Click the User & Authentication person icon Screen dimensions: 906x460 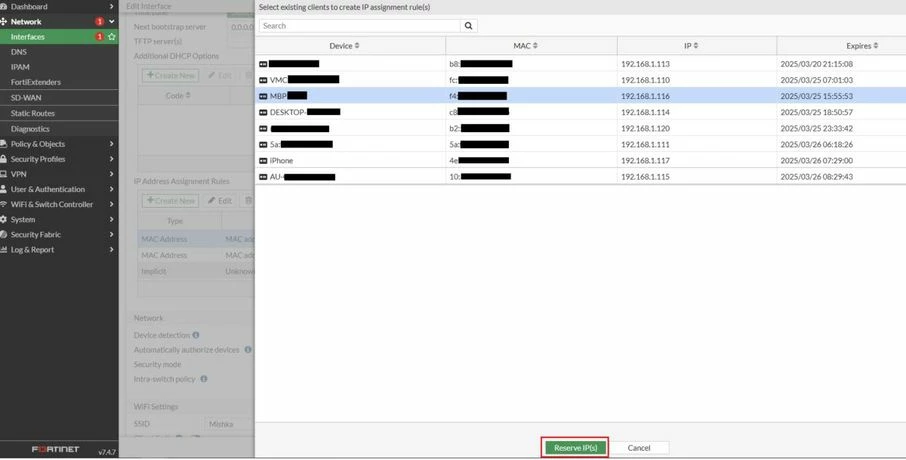pos(3,189)
